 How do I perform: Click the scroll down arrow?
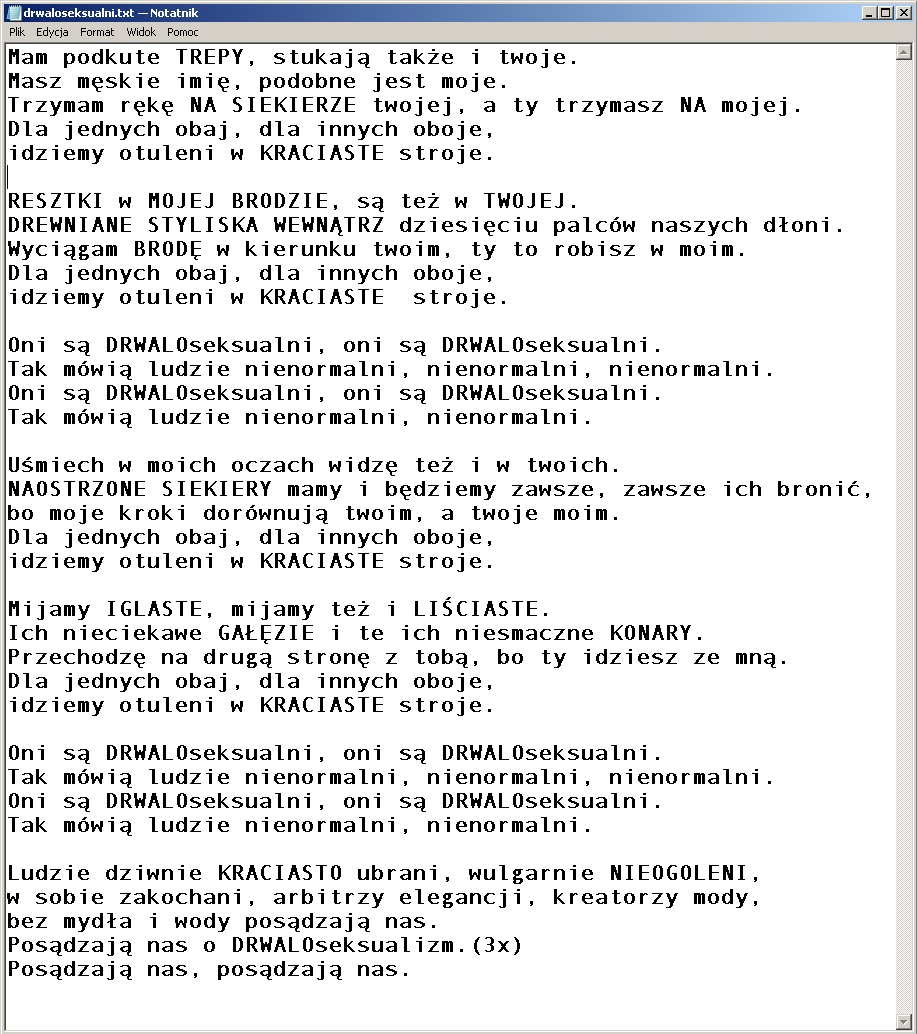pos(904,1021)
